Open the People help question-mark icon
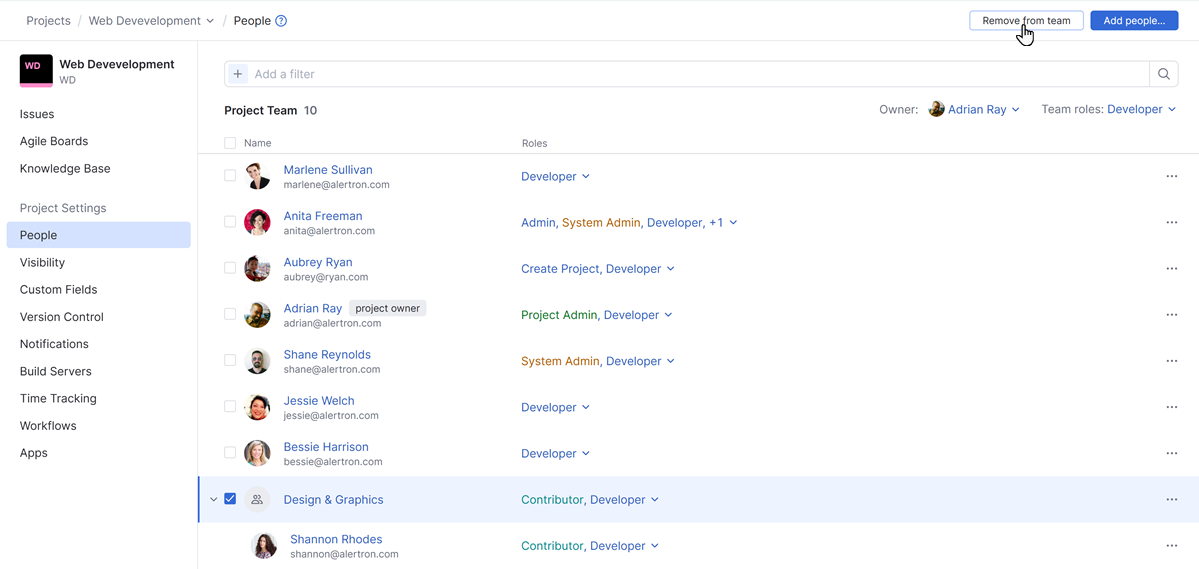 point(281,21)
